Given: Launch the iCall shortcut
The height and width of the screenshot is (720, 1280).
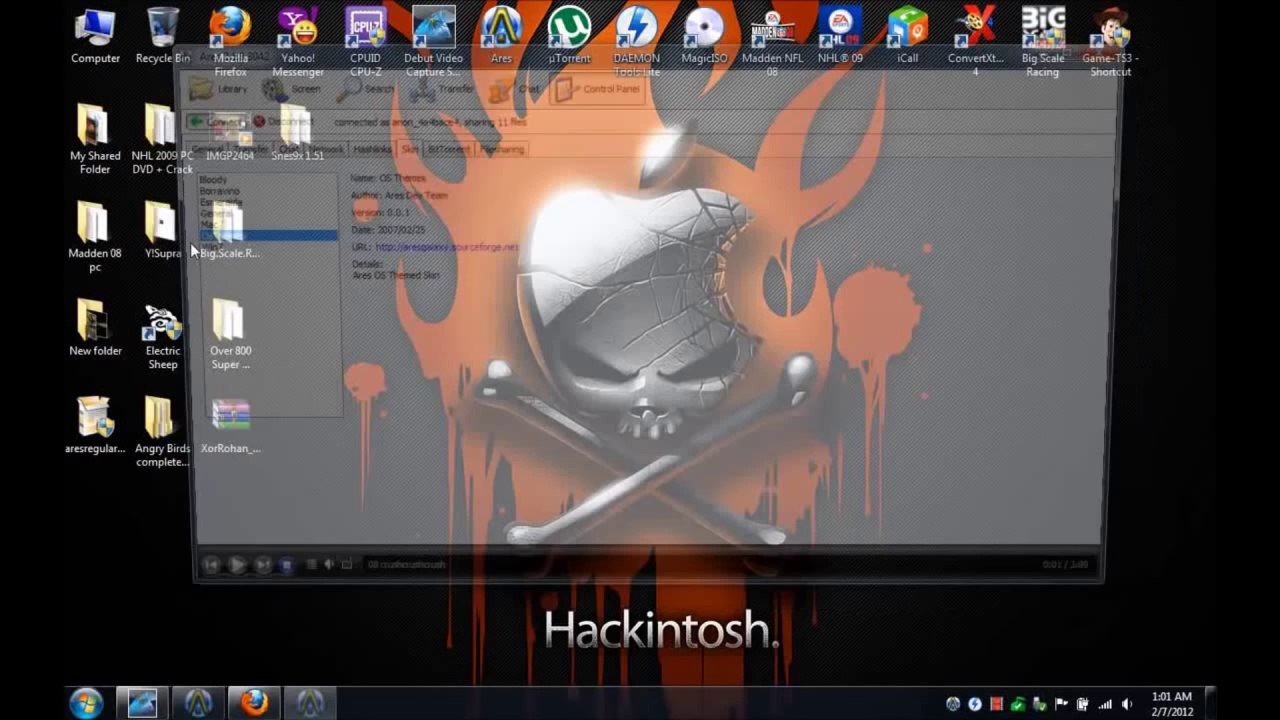Looking at the screenshot, I should click(907, 35).
